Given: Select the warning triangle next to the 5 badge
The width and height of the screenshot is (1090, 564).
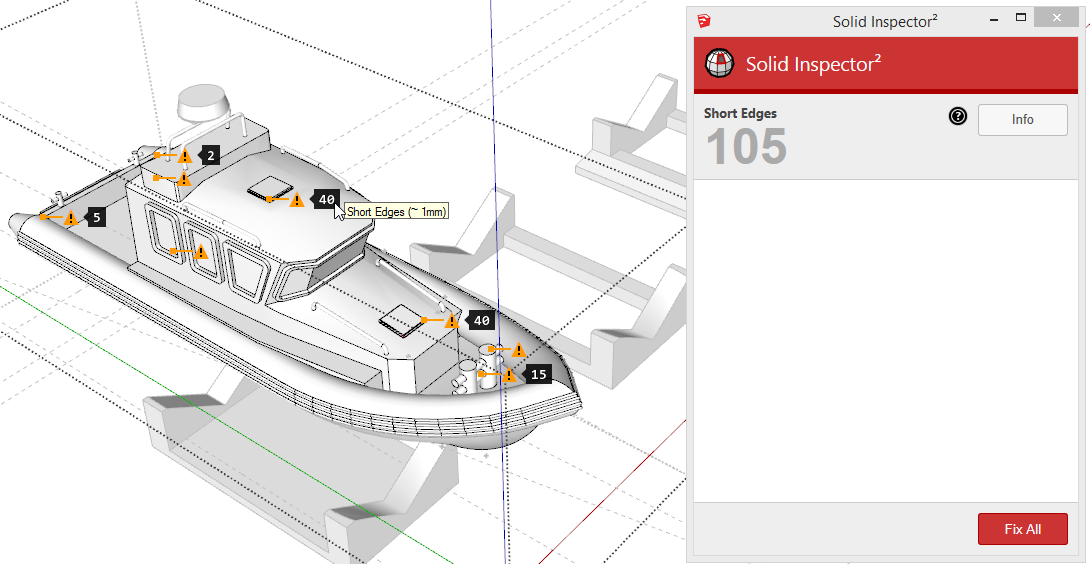Looking at the screenshot, I should tap(71, 218).
